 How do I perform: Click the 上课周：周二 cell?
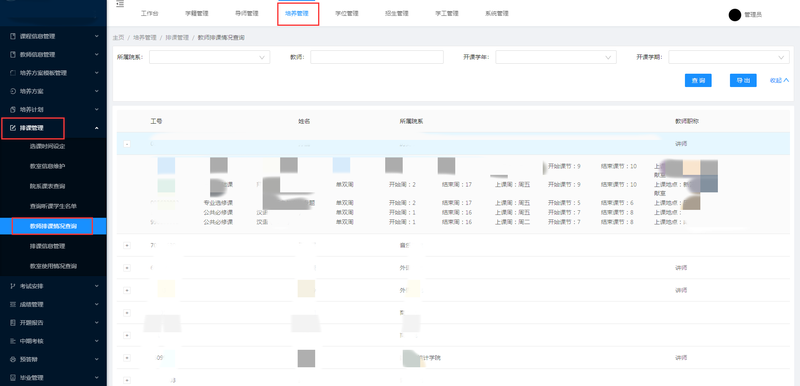513,222
